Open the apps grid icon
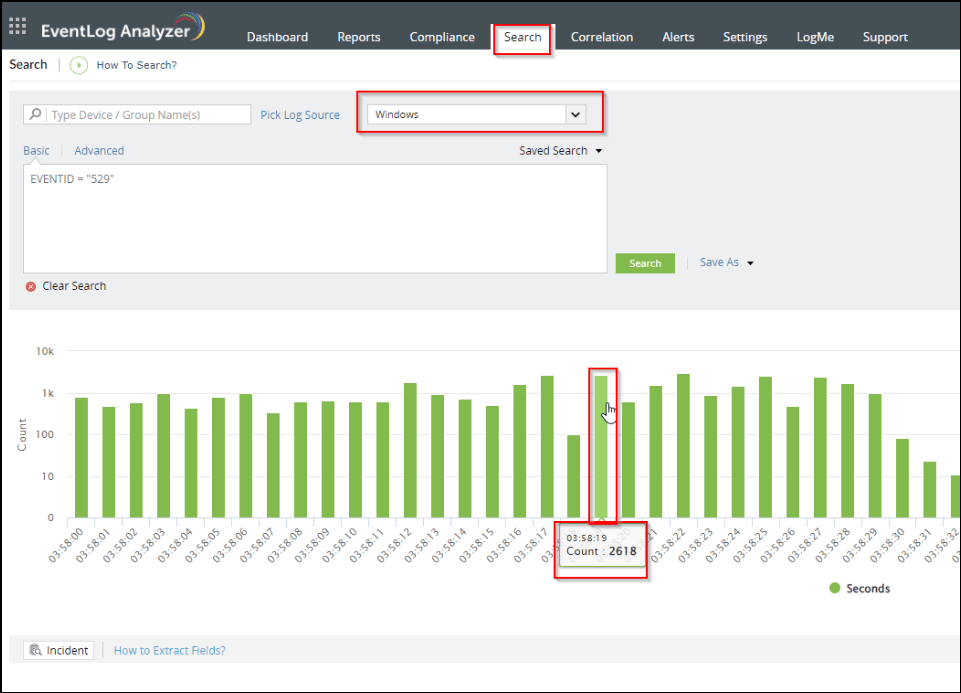Viewport: 961px width, 693px height. tap(17, 27)
